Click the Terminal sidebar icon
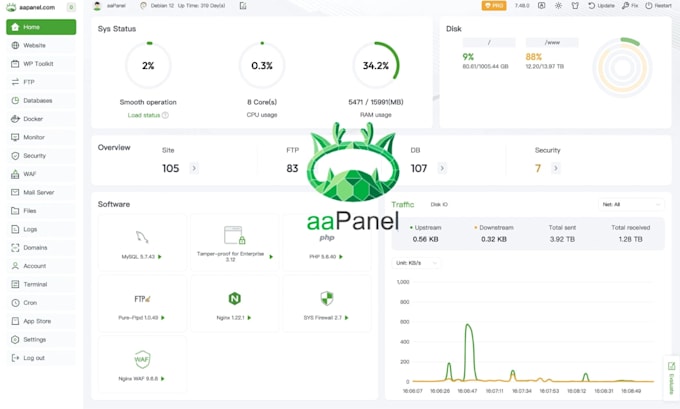 point(15,285)
